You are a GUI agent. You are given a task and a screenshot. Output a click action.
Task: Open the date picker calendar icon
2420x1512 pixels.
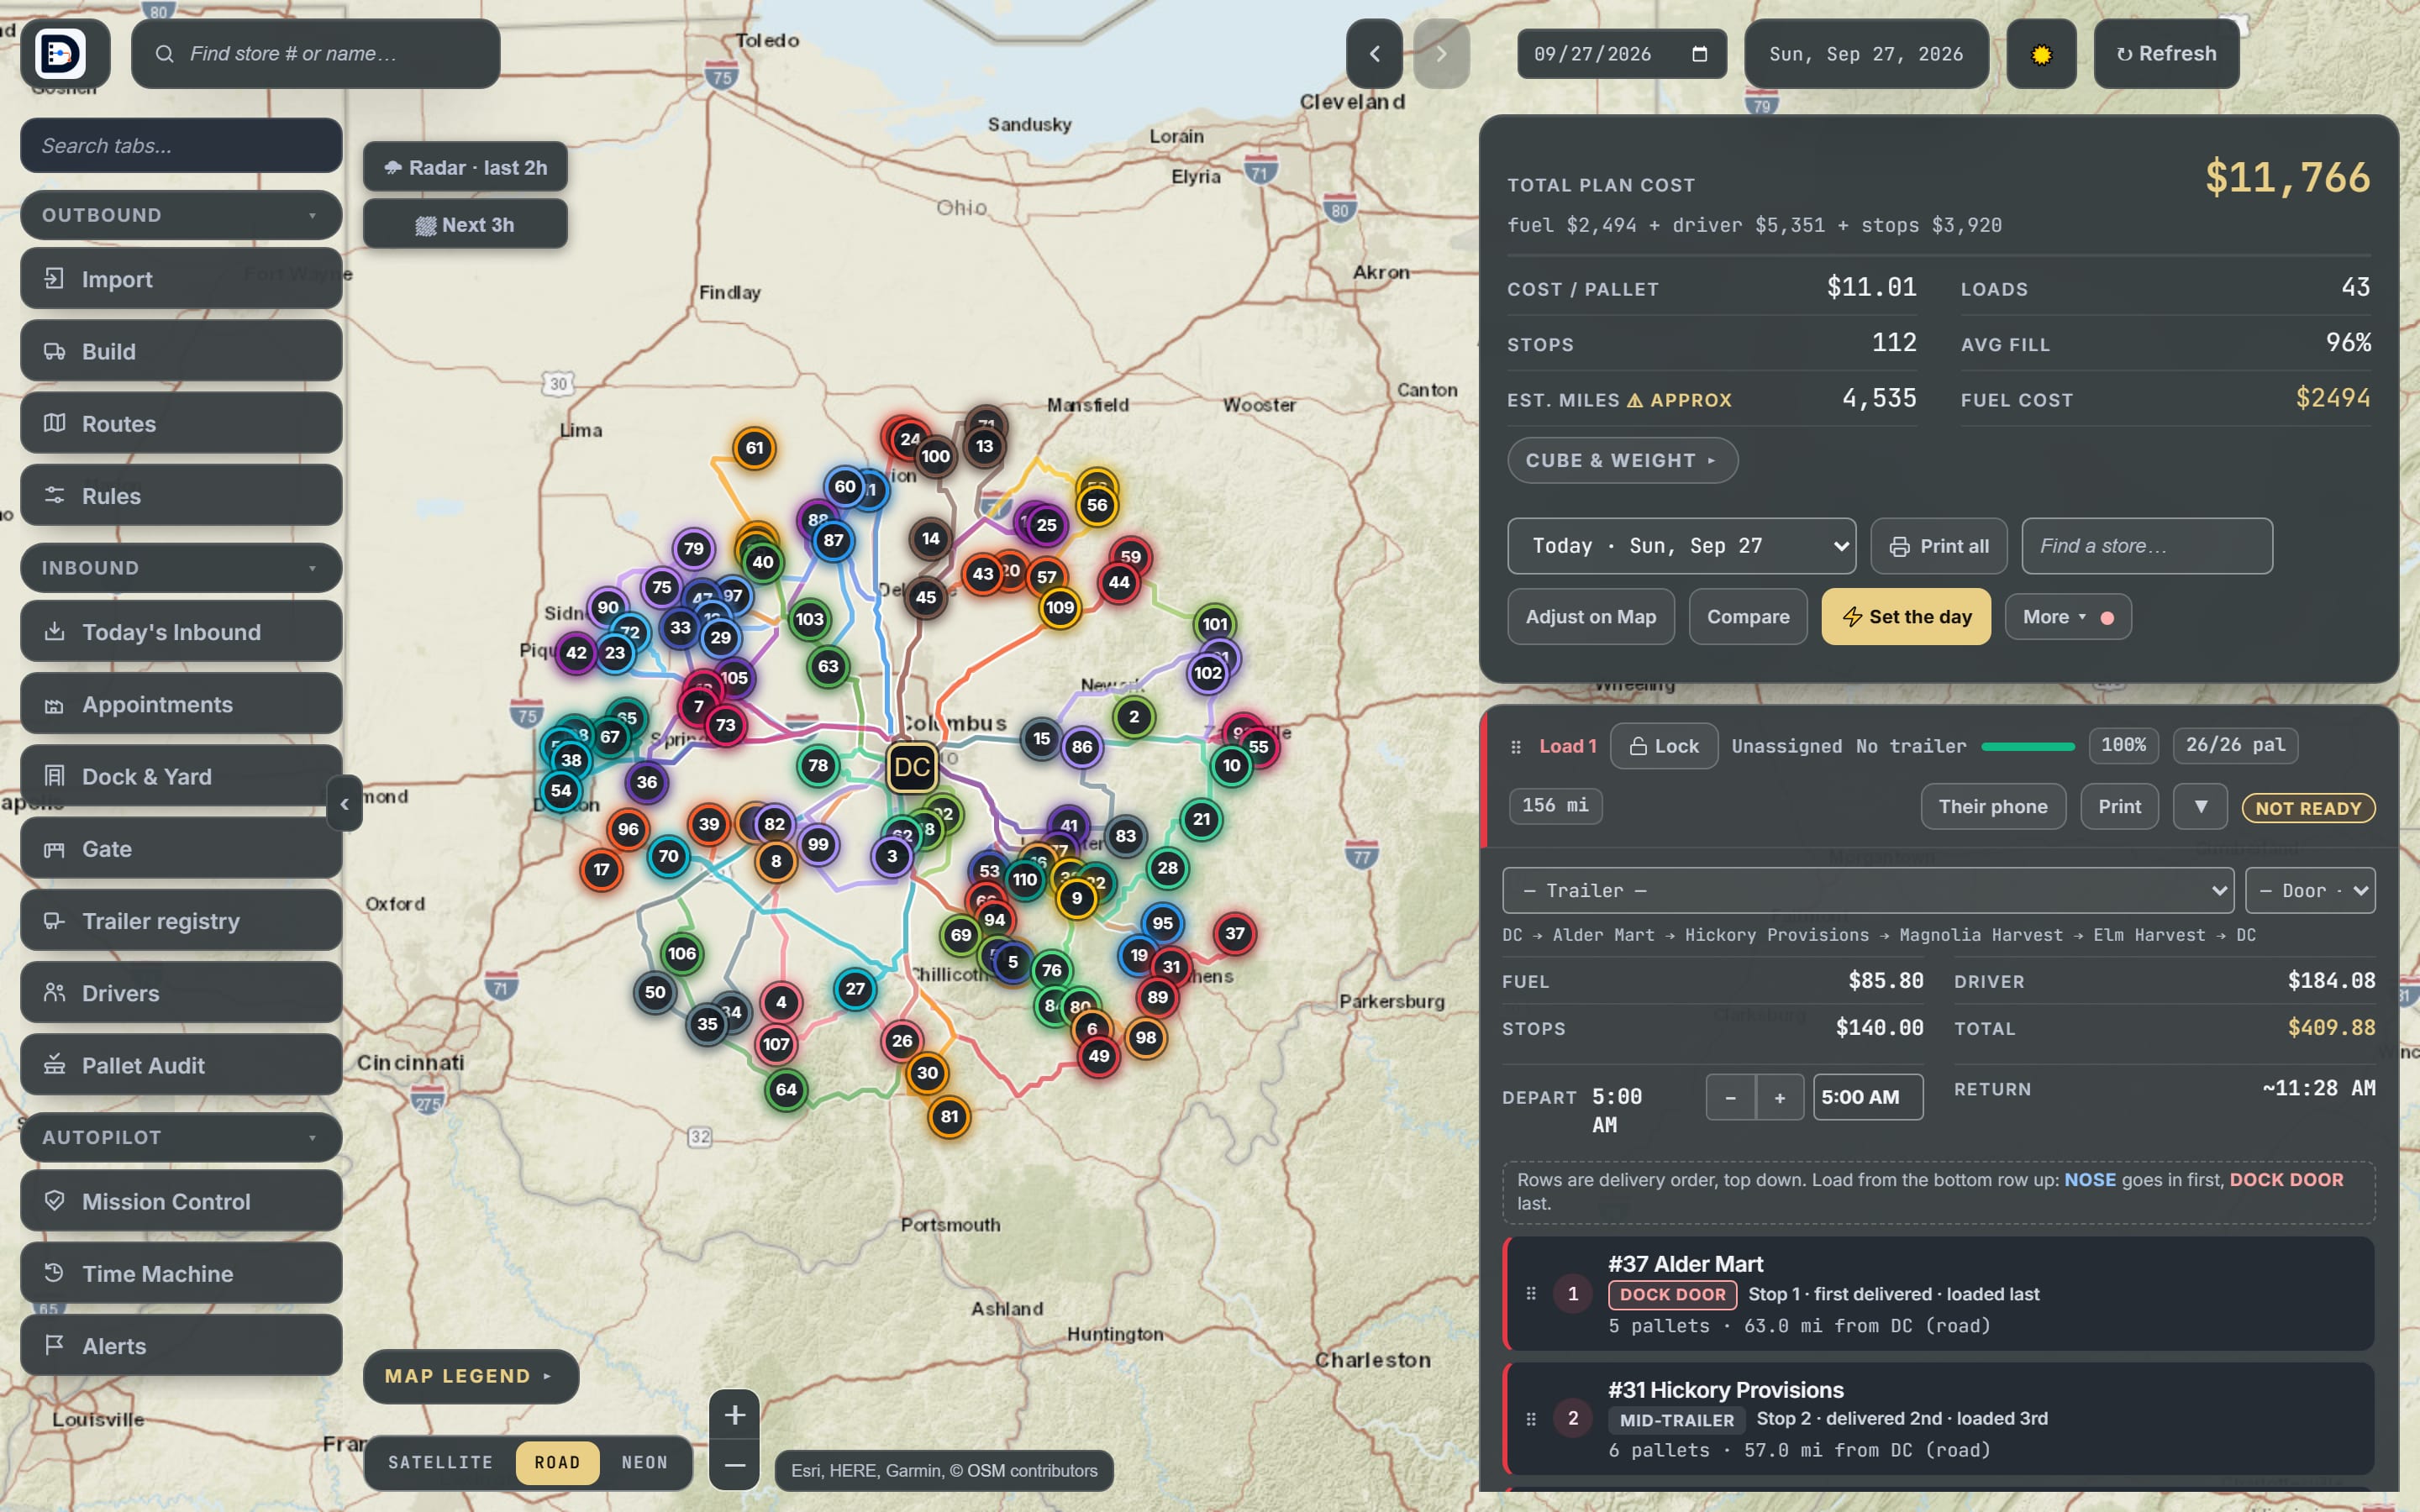[x=1699, y=54]
